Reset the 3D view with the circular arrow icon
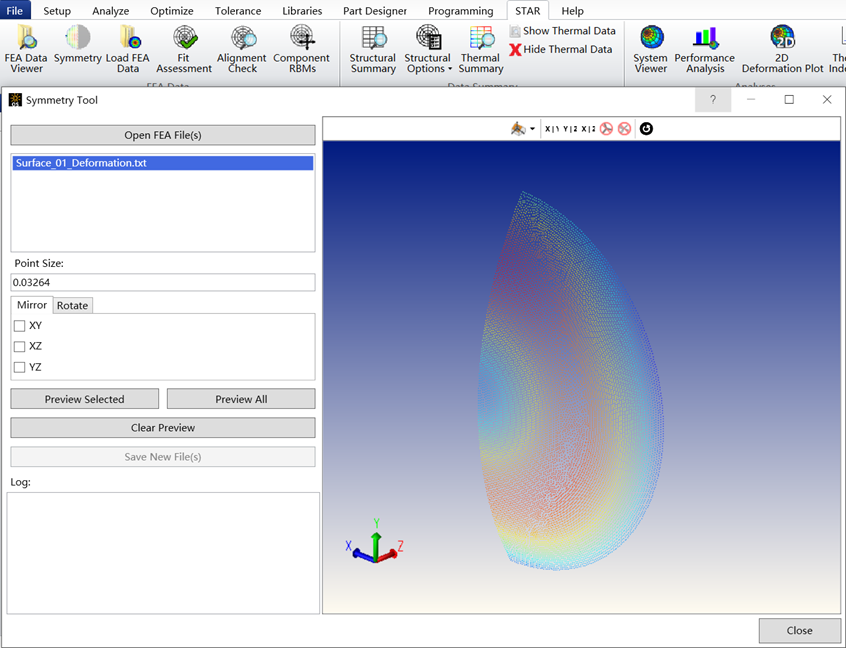The height and width of the screenshot is (648, 846). 646,129
